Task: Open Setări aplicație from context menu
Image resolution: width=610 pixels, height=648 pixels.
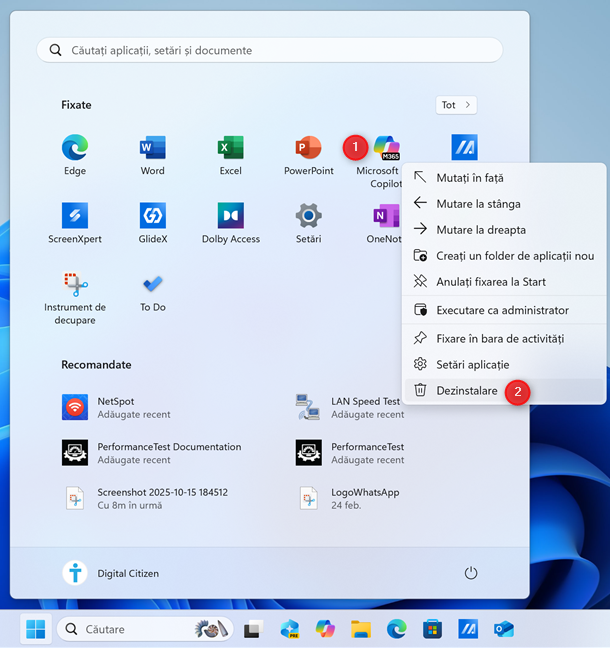Action: (504, 364)
